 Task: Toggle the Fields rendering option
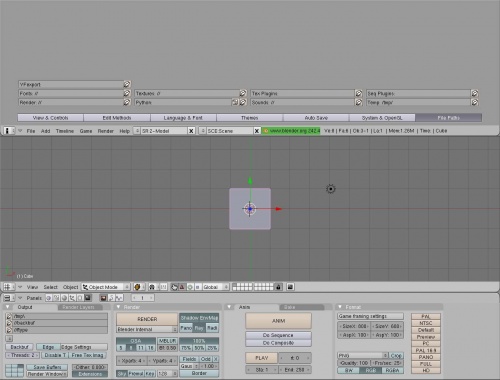[189, 359]
